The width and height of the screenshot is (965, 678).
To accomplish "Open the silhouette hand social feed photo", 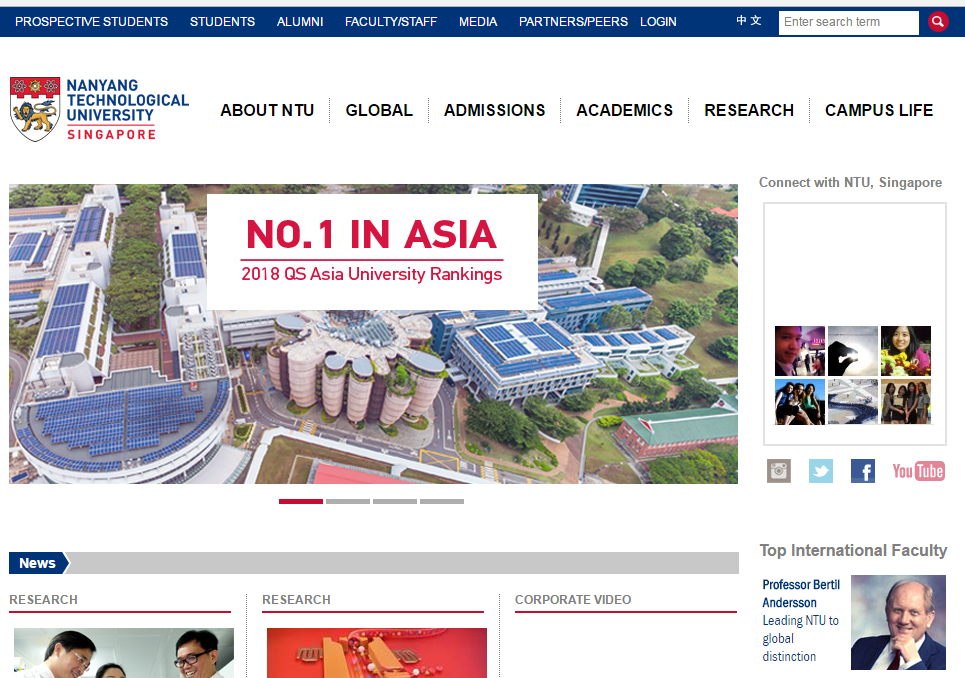I will [x=852, y=351].
